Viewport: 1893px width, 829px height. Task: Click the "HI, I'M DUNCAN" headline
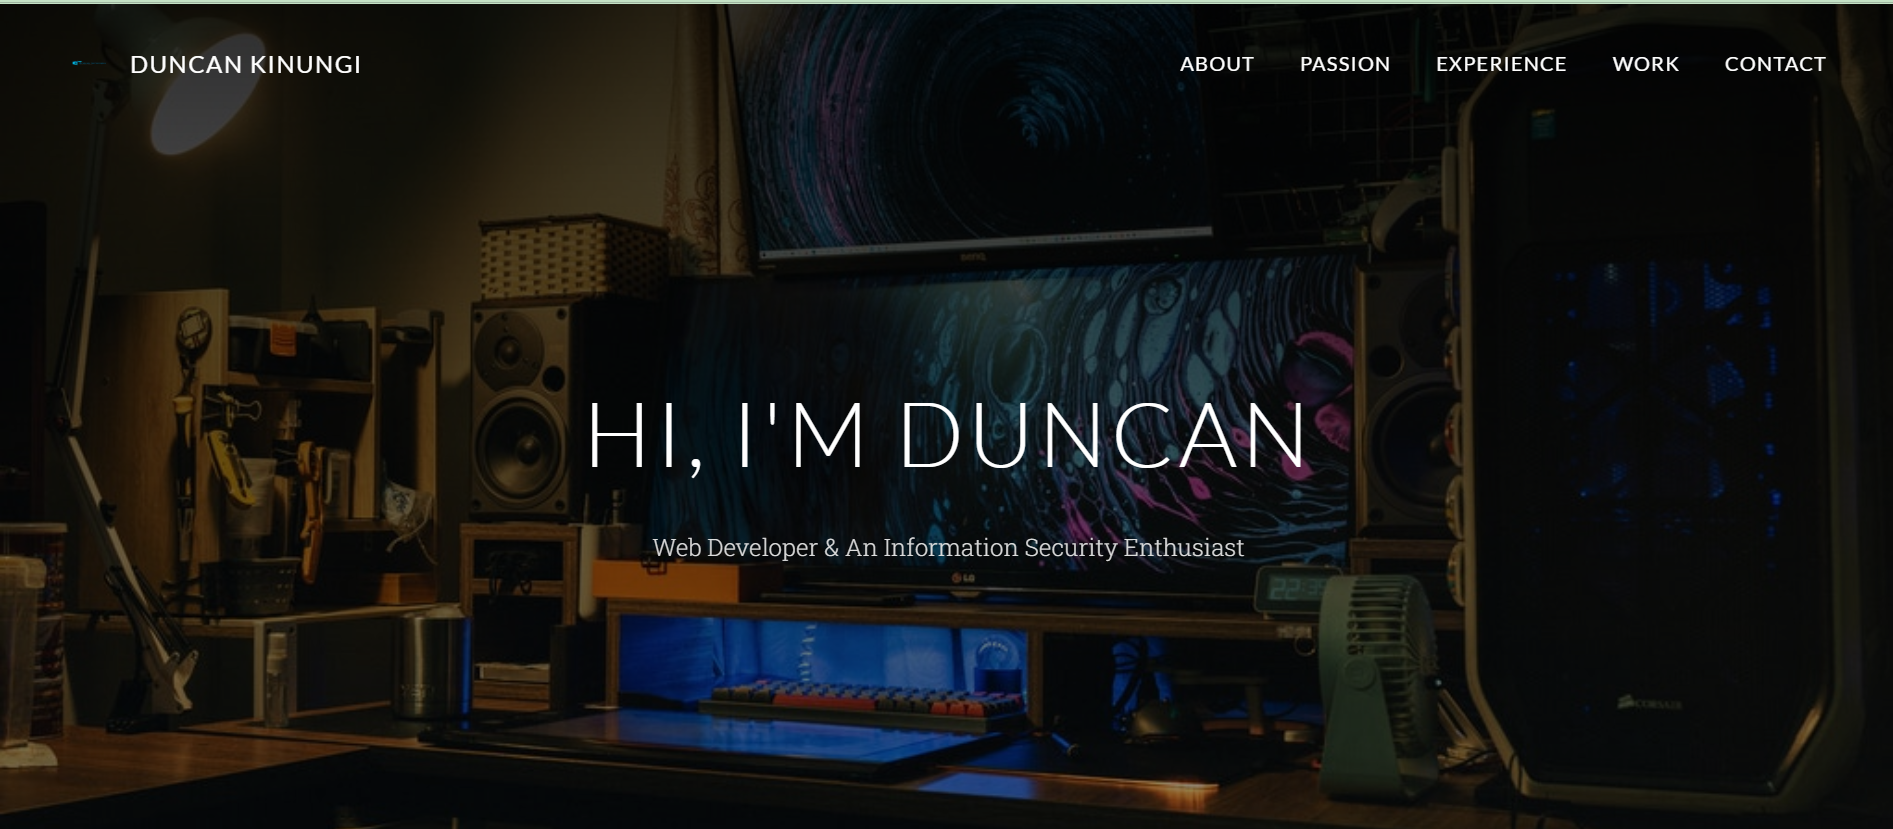[x=946, y=435]
